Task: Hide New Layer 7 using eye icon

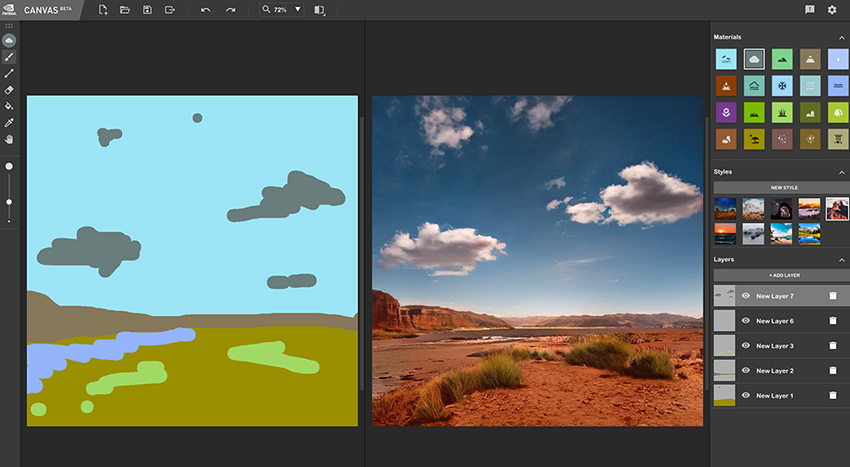Action: click(x=745, y=296)
